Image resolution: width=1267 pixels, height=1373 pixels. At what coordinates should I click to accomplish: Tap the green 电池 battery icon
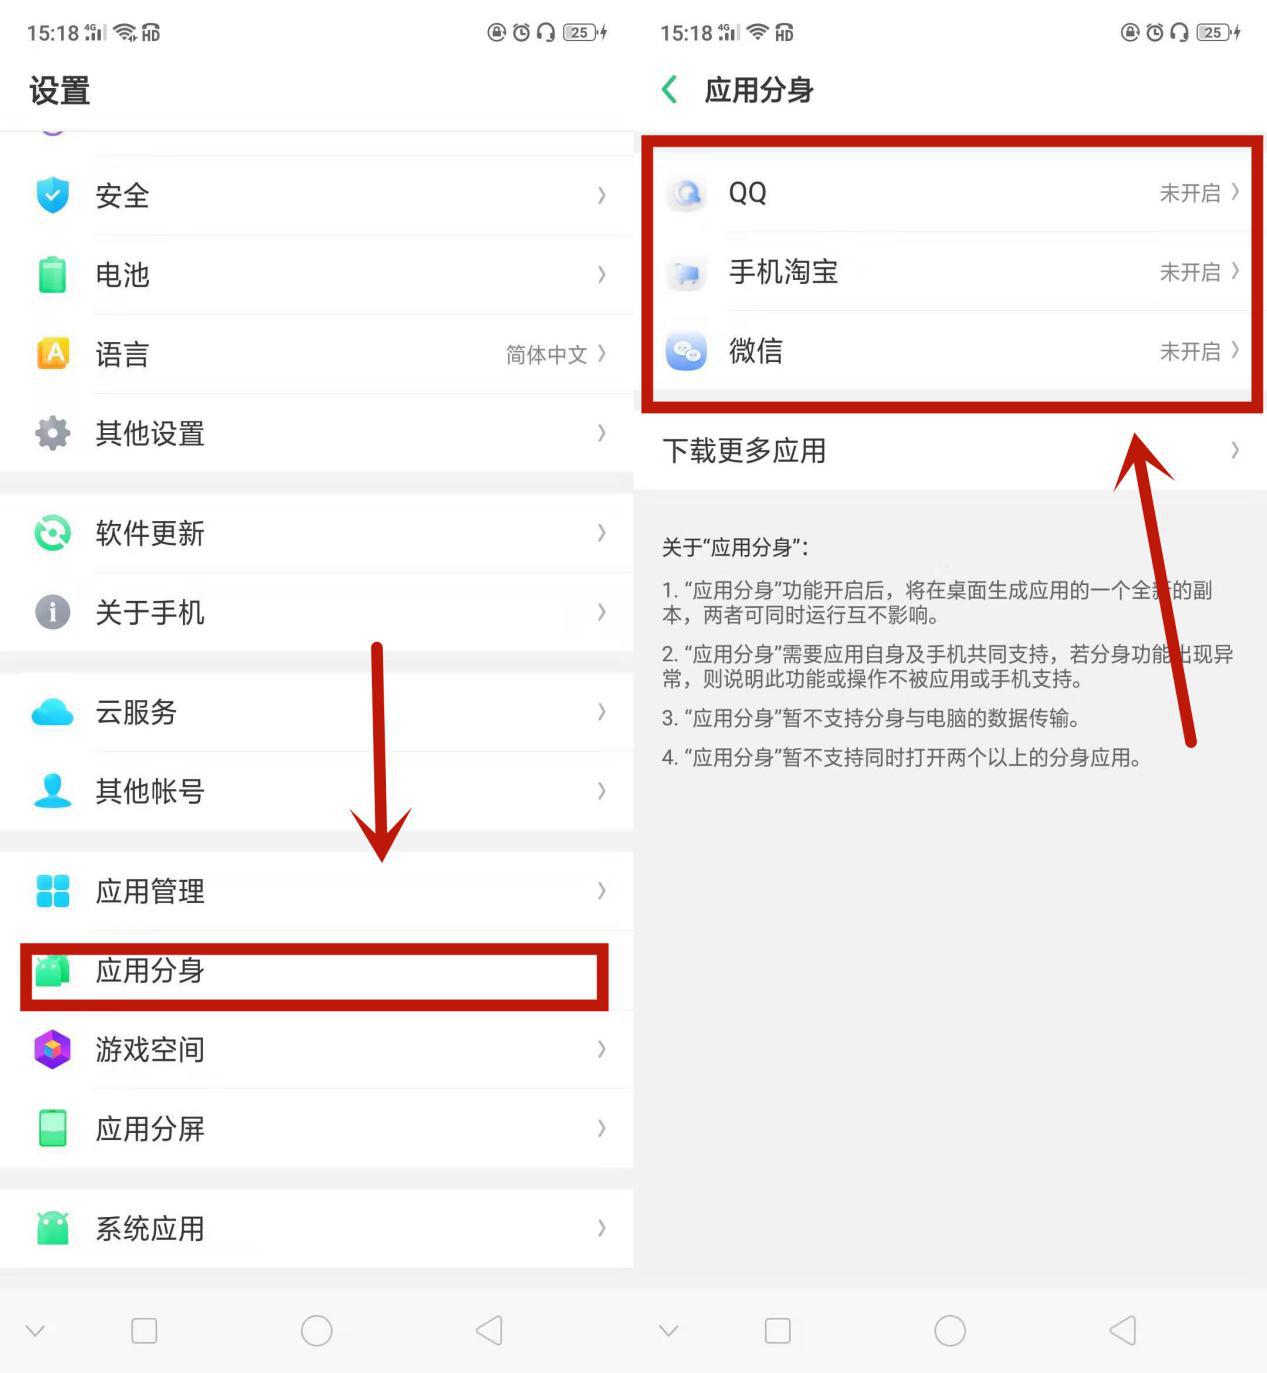point(53,275)
